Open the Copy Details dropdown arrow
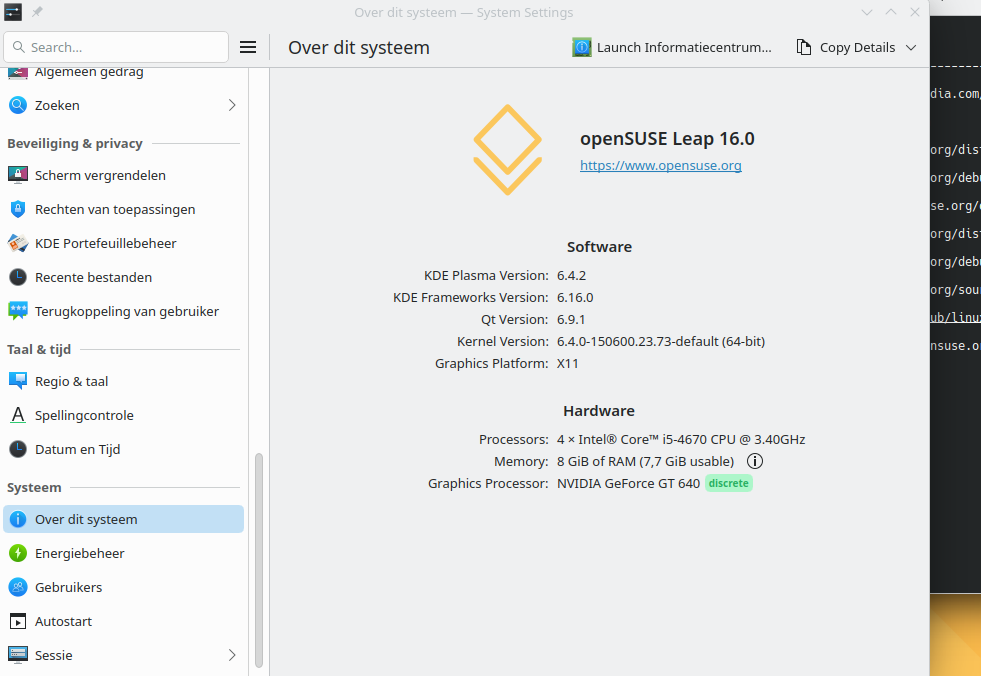This screenshot has width=981, height=676. click(x=910, y=47)
